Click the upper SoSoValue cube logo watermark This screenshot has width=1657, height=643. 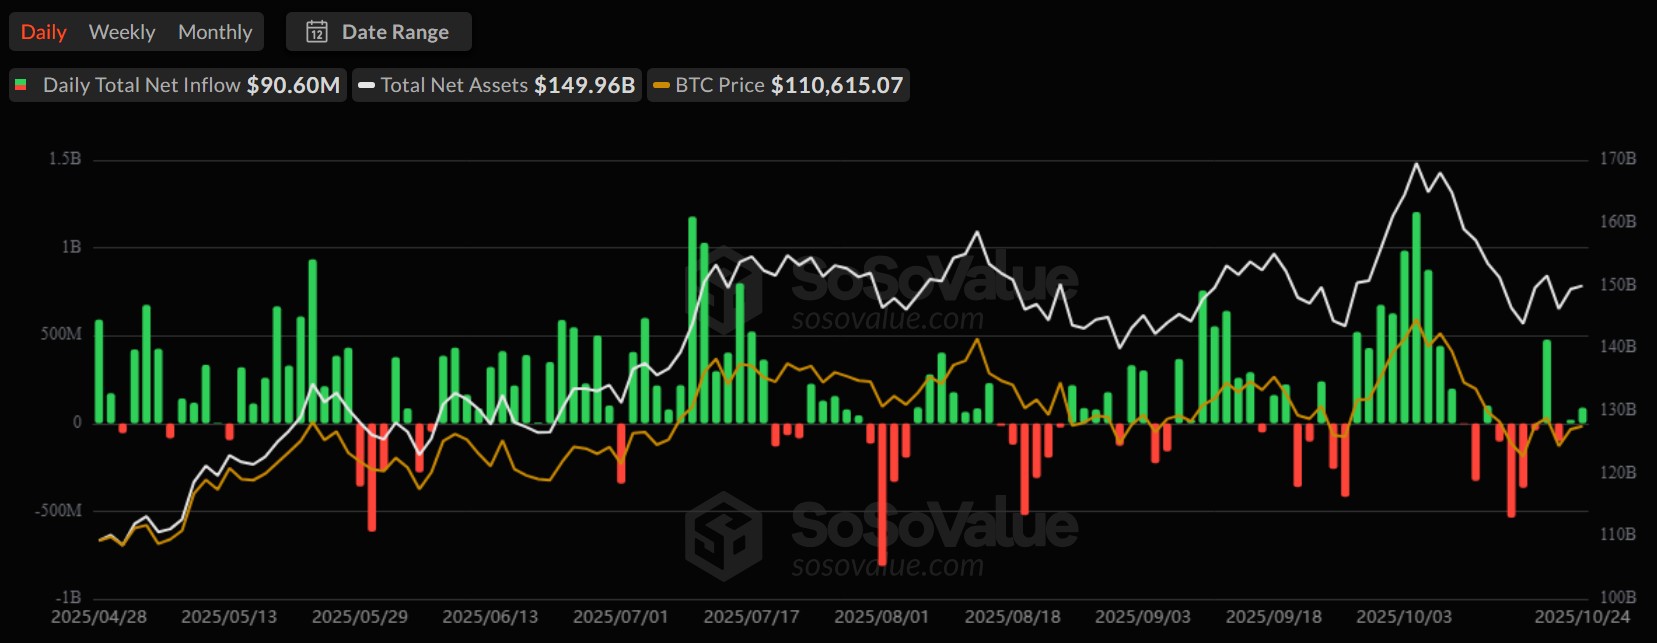pos(724,287)
